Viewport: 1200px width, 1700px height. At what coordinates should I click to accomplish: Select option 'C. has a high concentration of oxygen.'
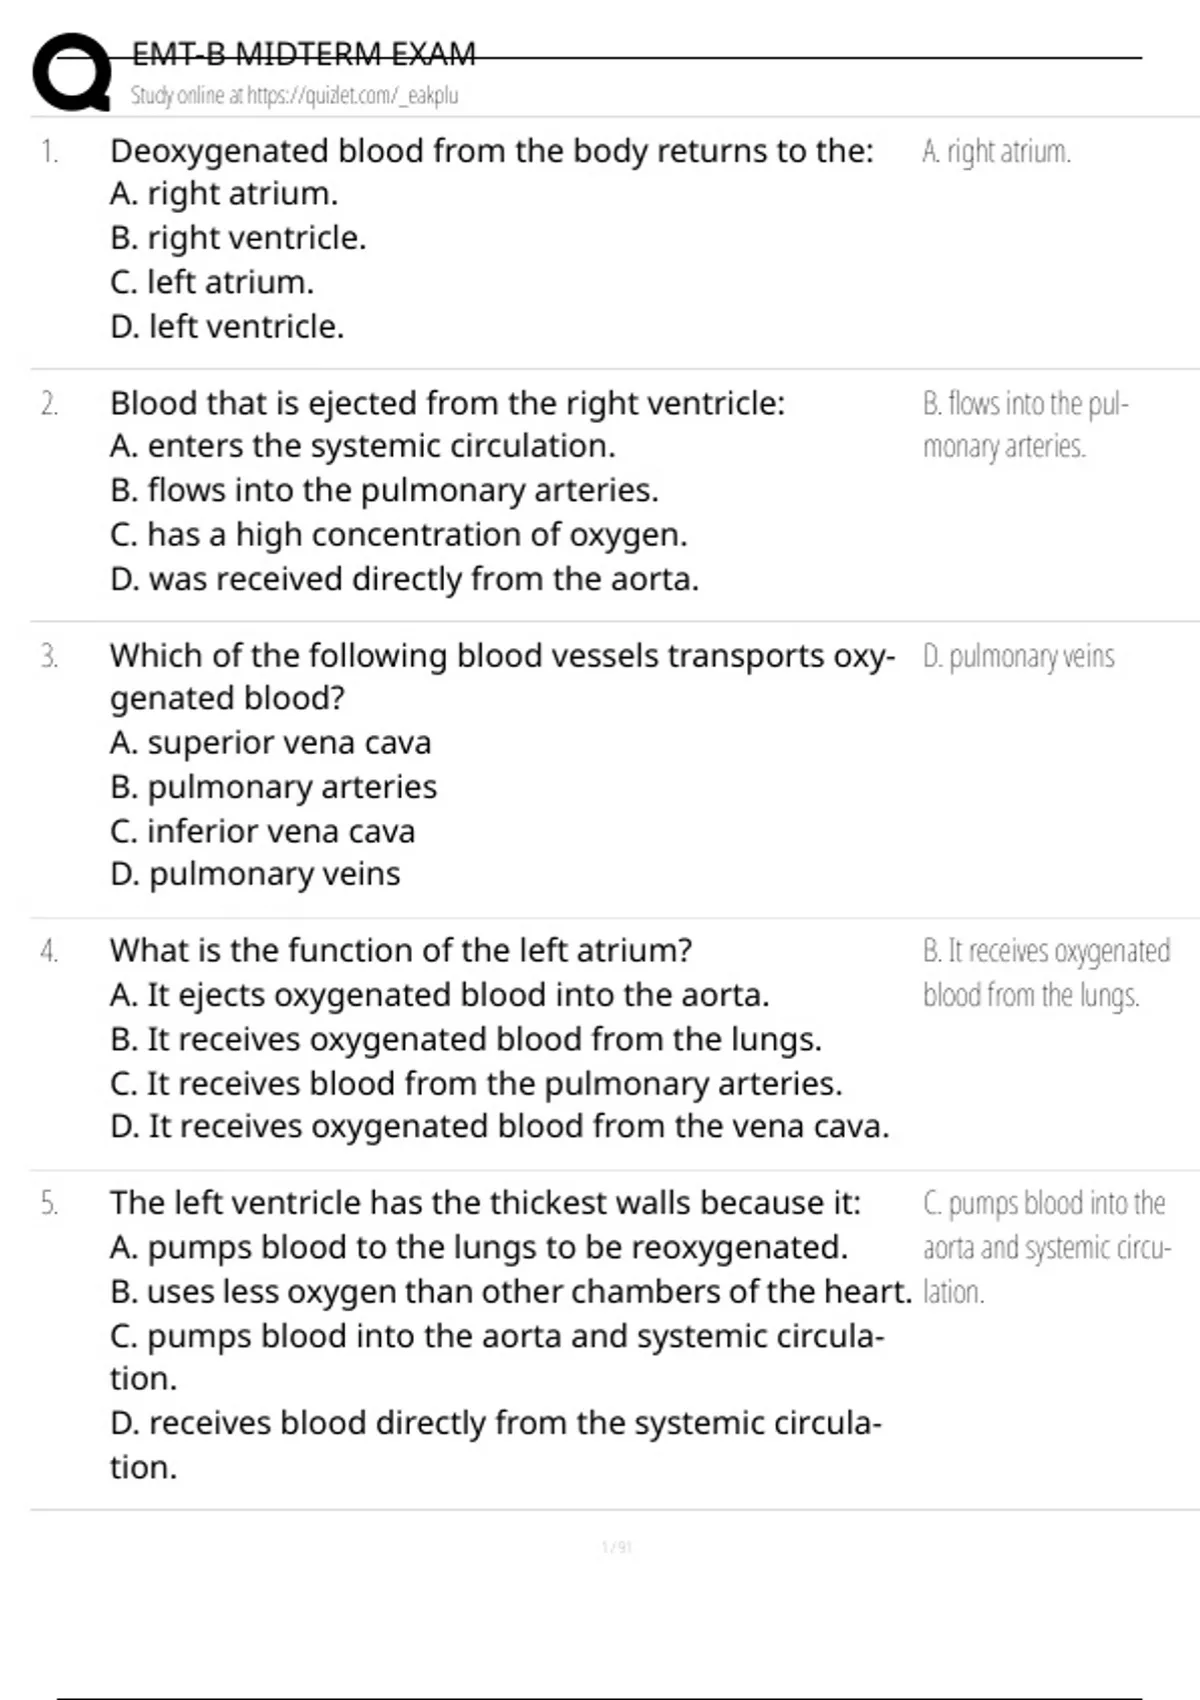398,535
